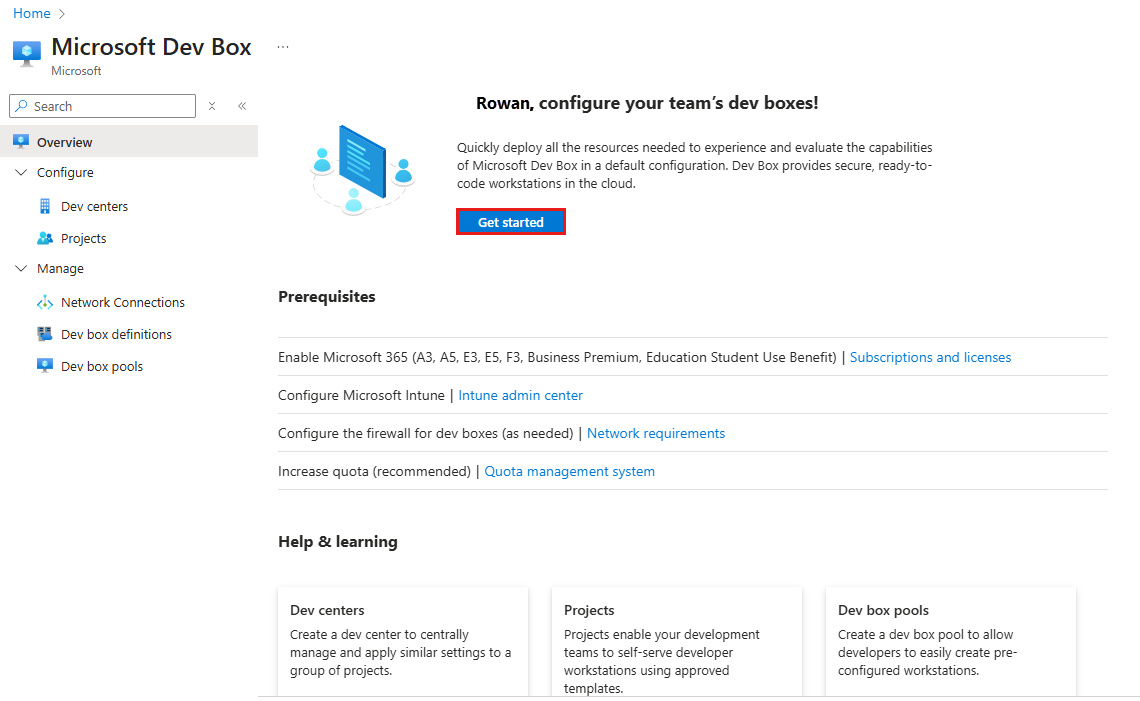Expand the Configure section
The height and width of the screenshot is (701, 1140).
pyautogui.click(x=22, y=172)
